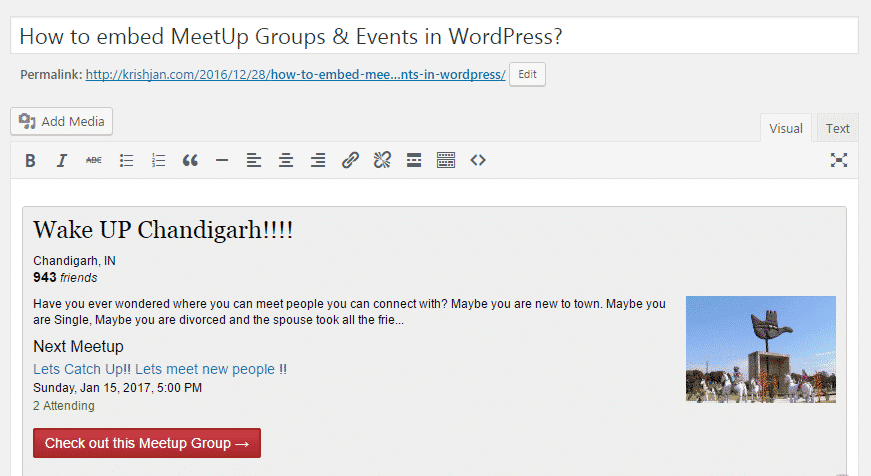Click Check out this Meetup Group button
This screenshot has width=871, height=476.
tap(147, 443)
